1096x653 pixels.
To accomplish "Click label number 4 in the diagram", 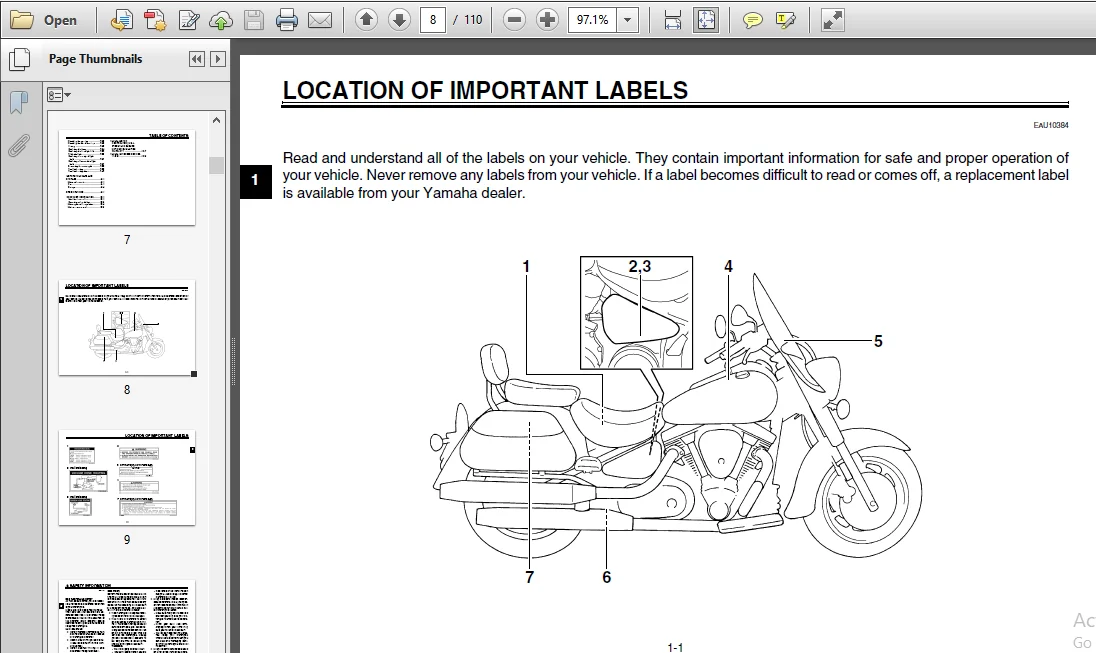I will pyautogui.click(x=728, y=266).
